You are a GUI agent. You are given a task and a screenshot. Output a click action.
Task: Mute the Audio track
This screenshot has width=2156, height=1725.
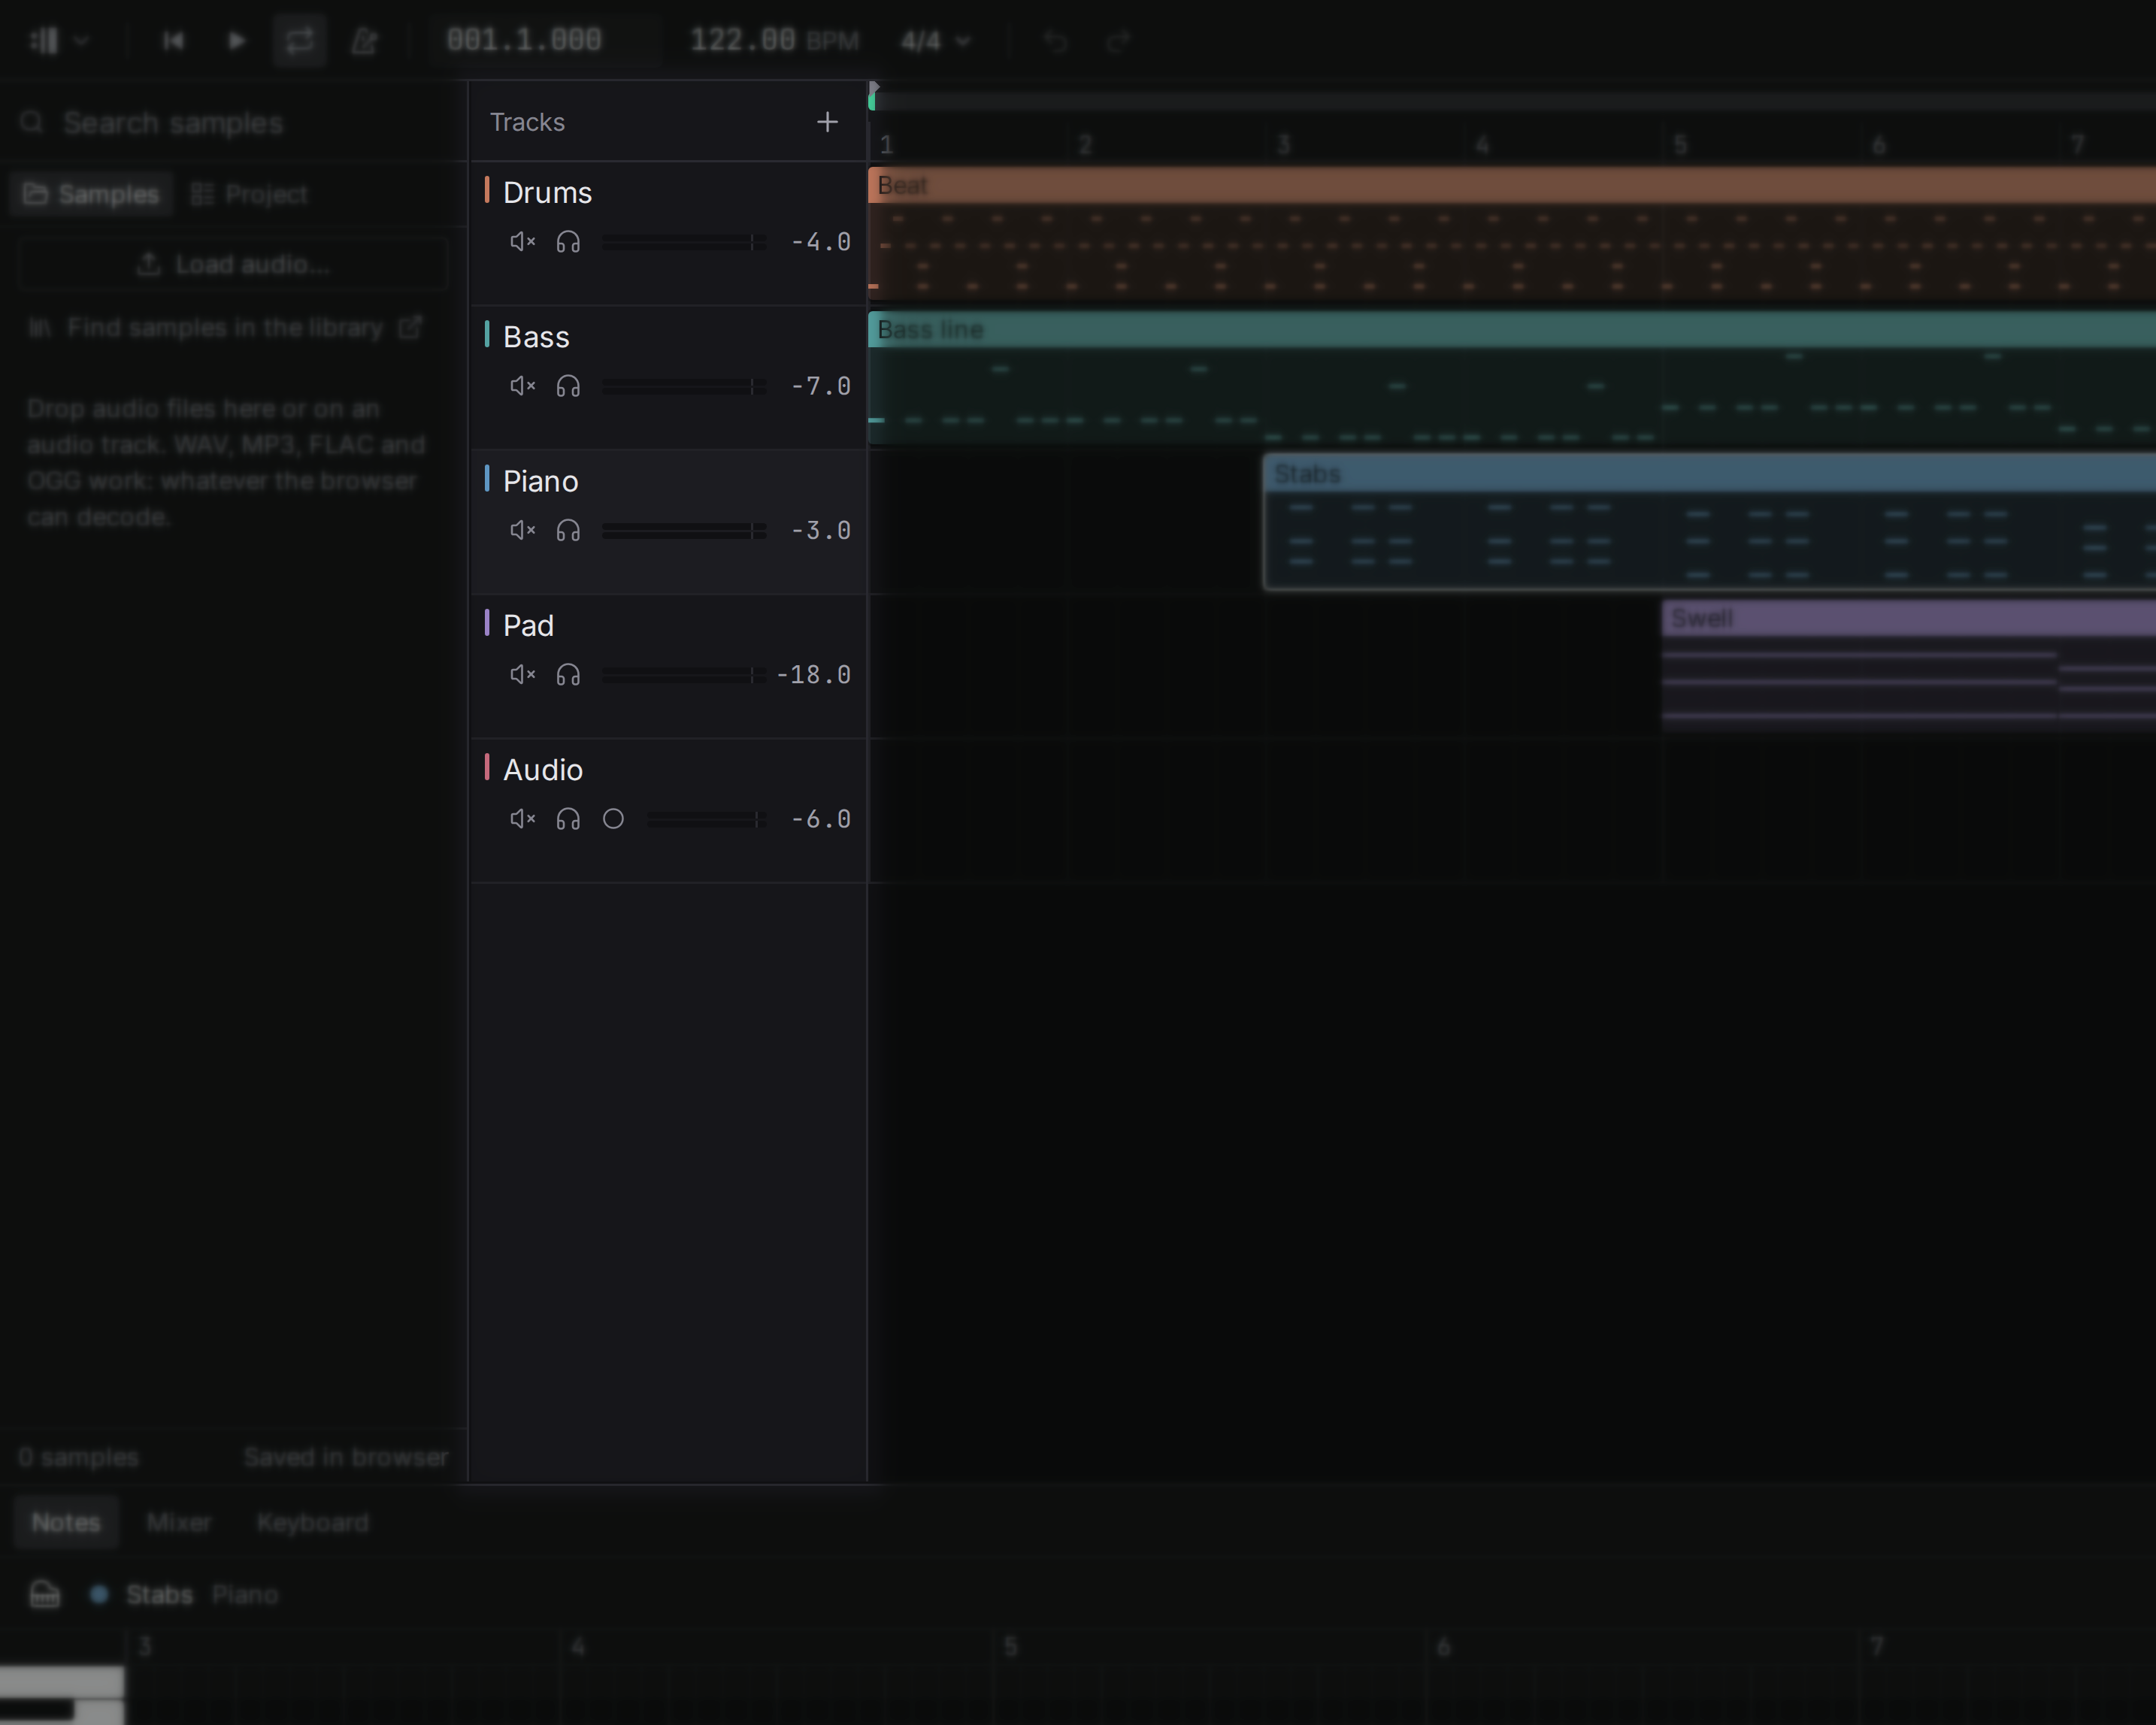[x=523, y=819]
